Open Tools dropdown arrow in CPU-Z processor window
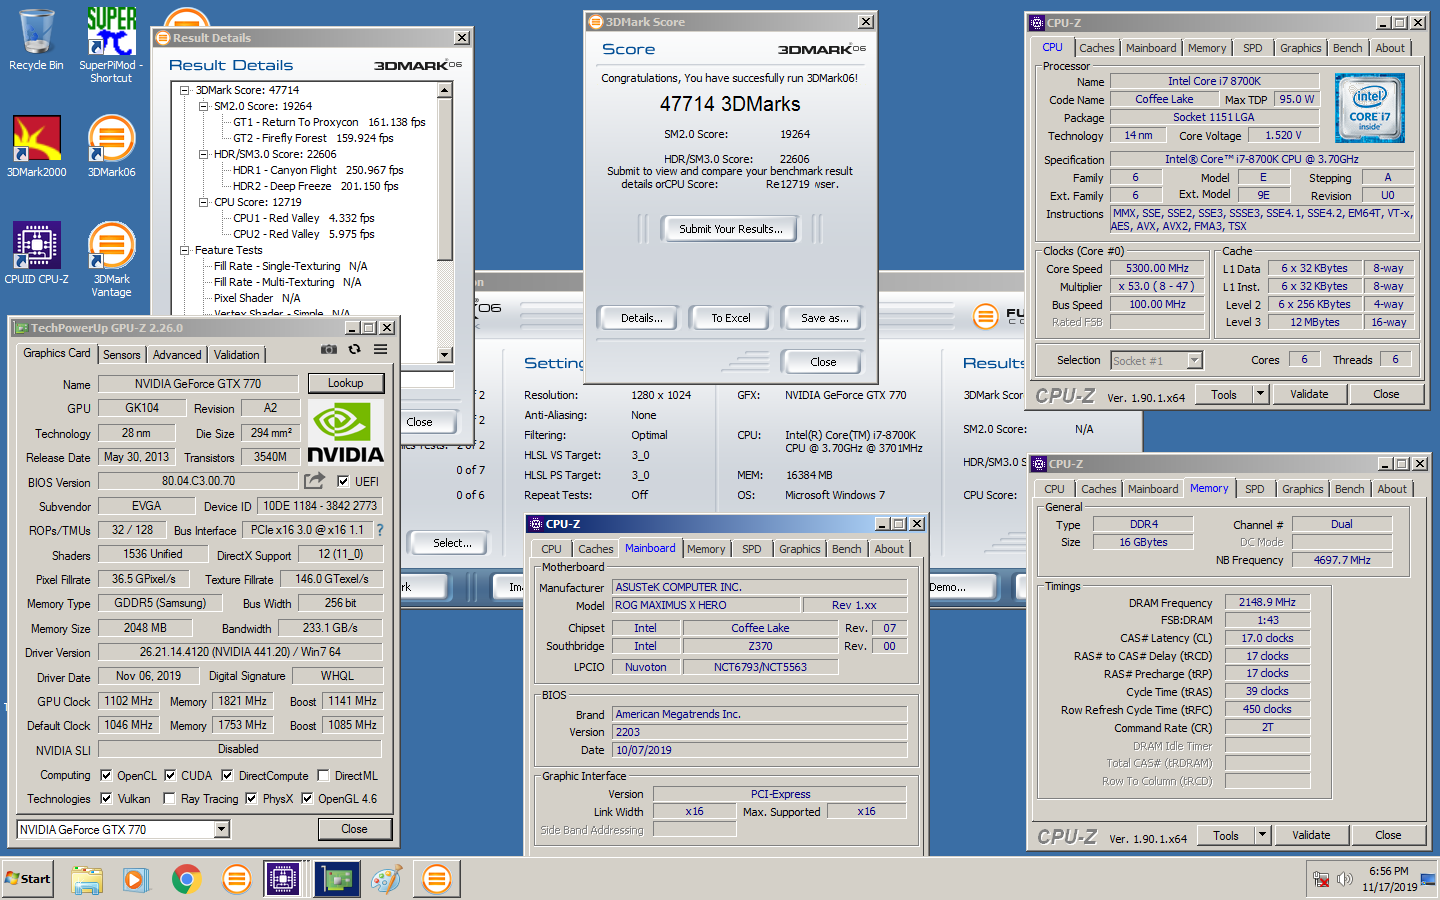 1260,395
